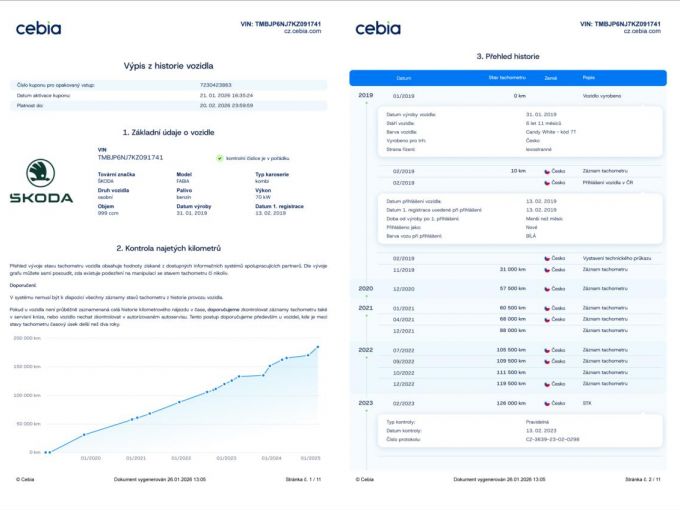680x510 pixels.
Task: Click the Czech flag in the 02/2023 STK row
Action: pos(547,404)
